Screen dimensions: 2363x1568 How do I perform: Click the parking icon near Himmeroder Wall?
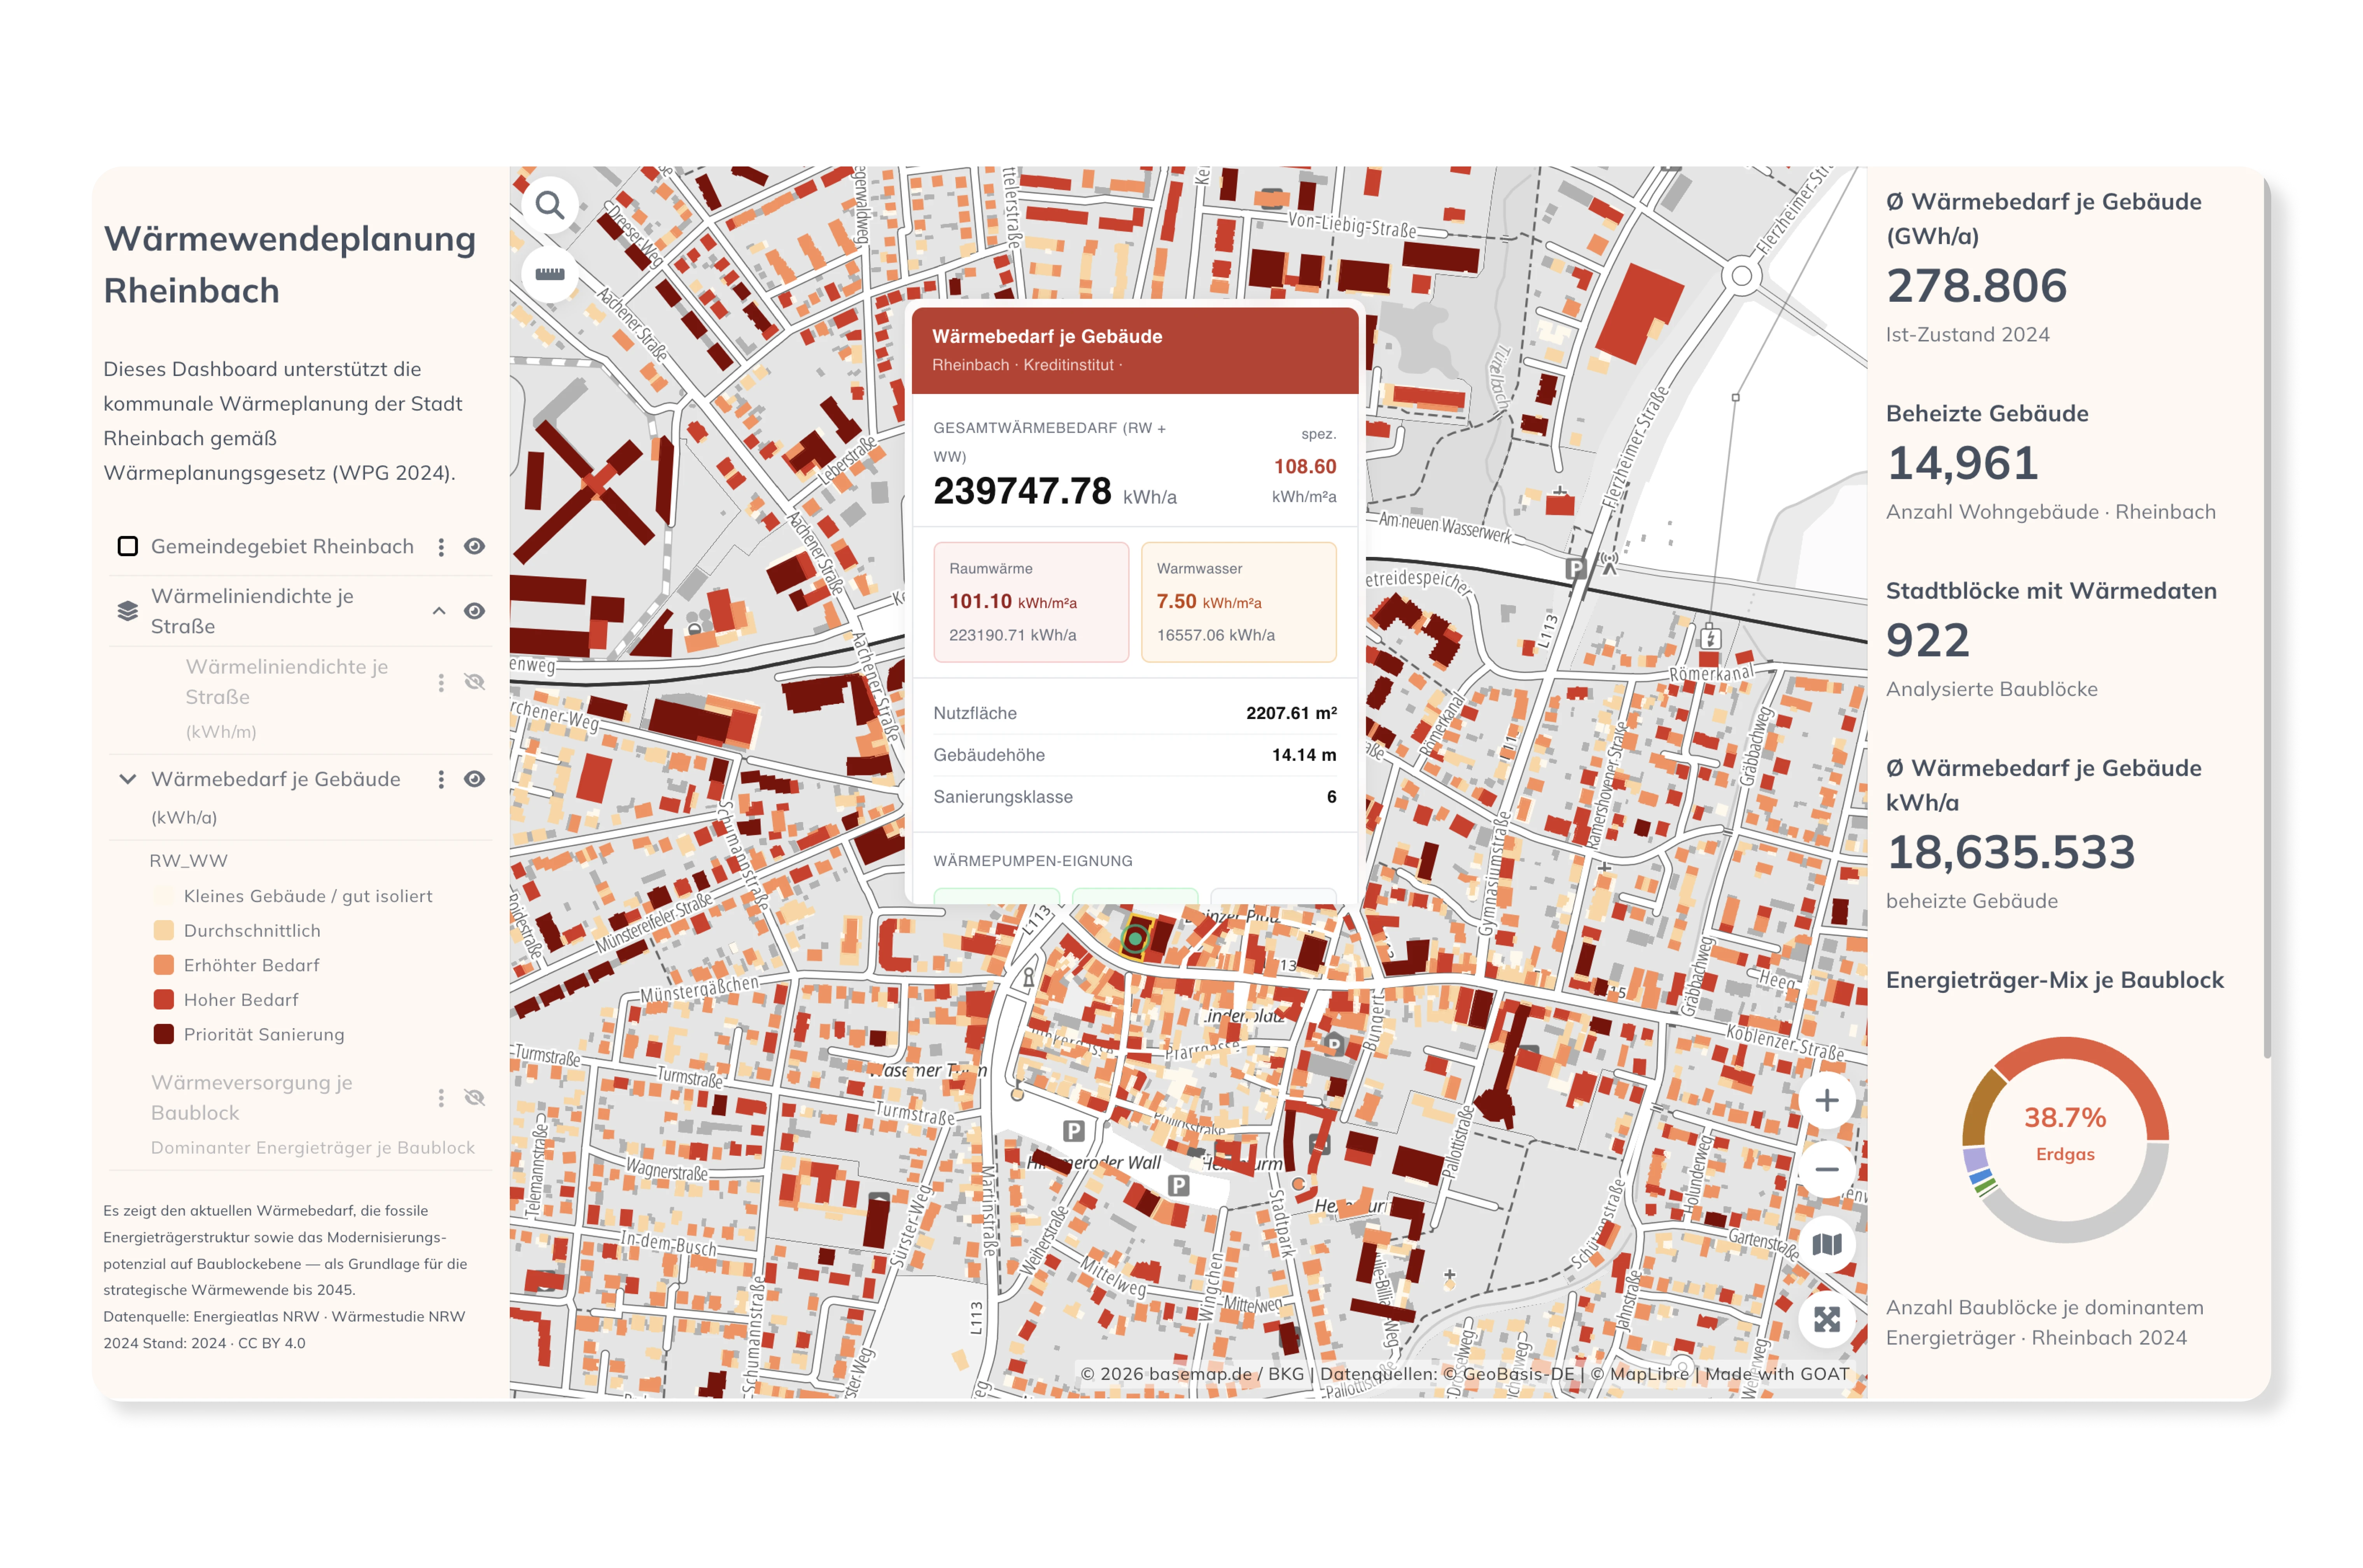pyautogui.click(x=1073, y=1131)
